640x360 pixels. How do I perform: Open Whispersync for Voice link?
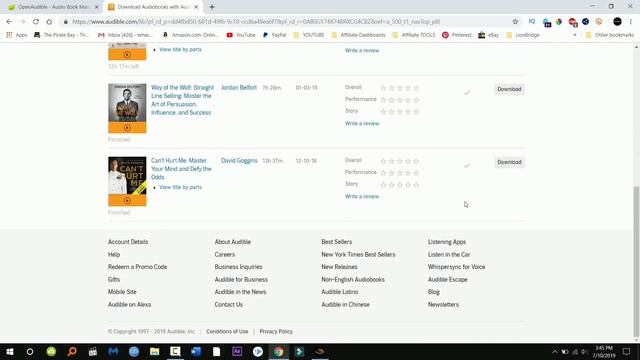456,267
